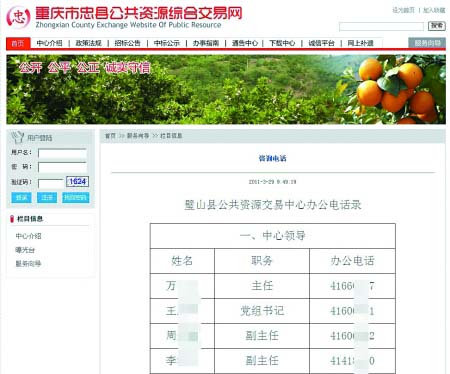The image size is (450, 374).
Task: Click the 办公电话 column header cell
Action: coord(353,261)
